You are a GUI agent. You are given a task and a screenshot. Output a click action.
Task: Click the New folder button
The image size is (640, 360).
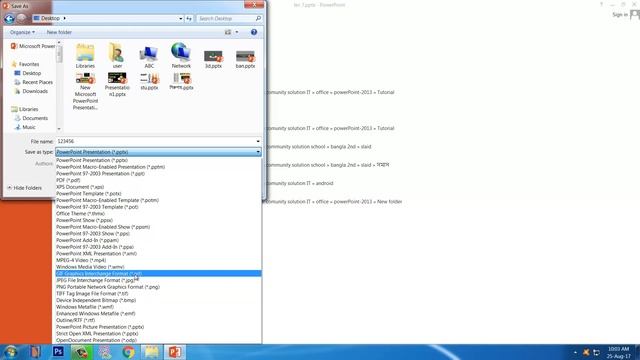59,32
